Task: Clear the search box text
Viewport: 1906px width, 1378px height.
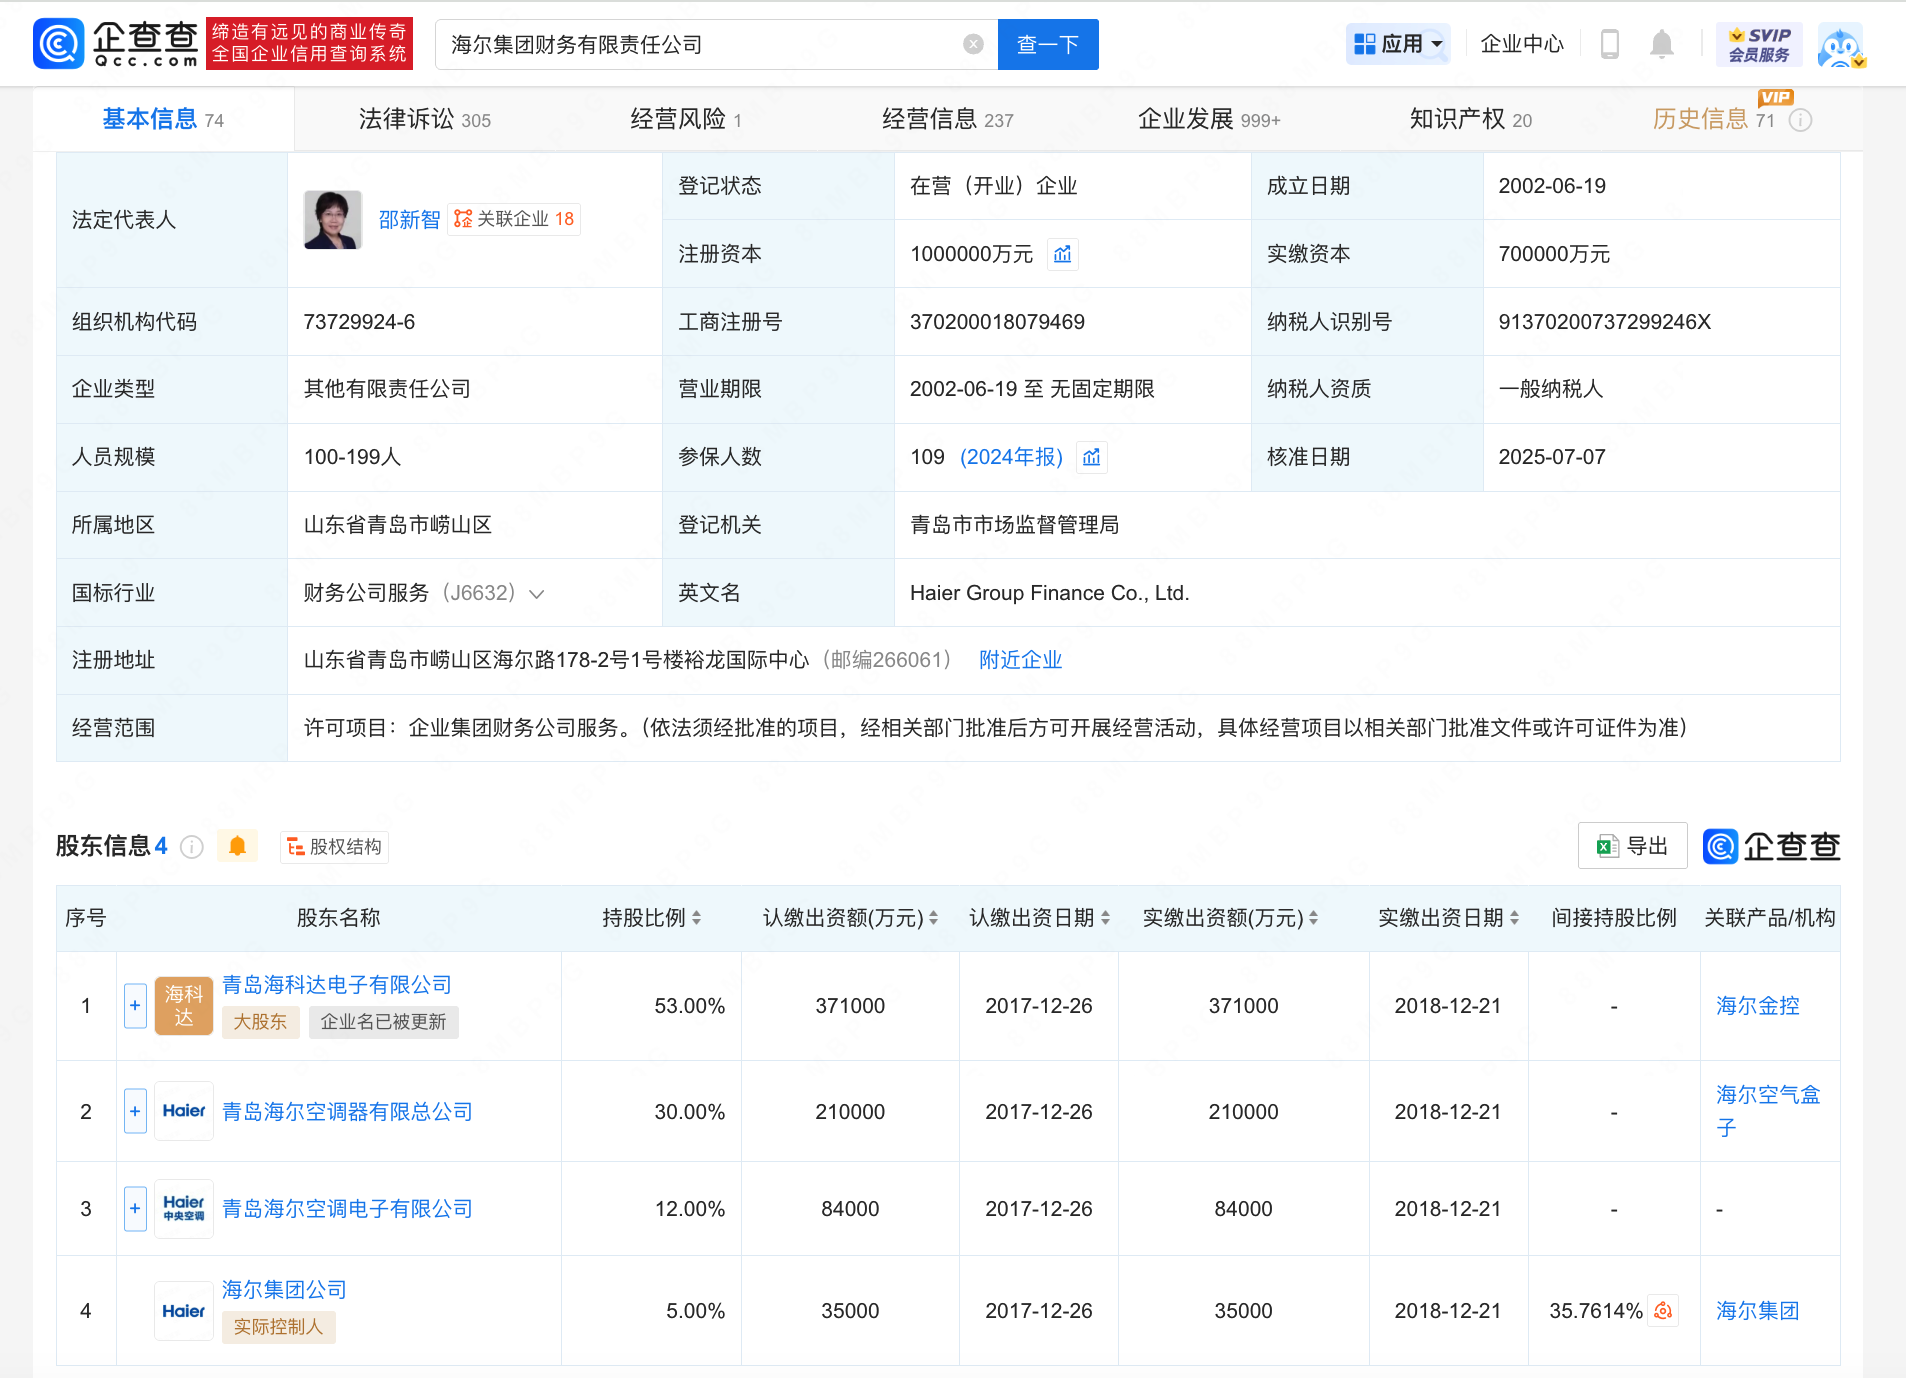Action: [973, 44]
